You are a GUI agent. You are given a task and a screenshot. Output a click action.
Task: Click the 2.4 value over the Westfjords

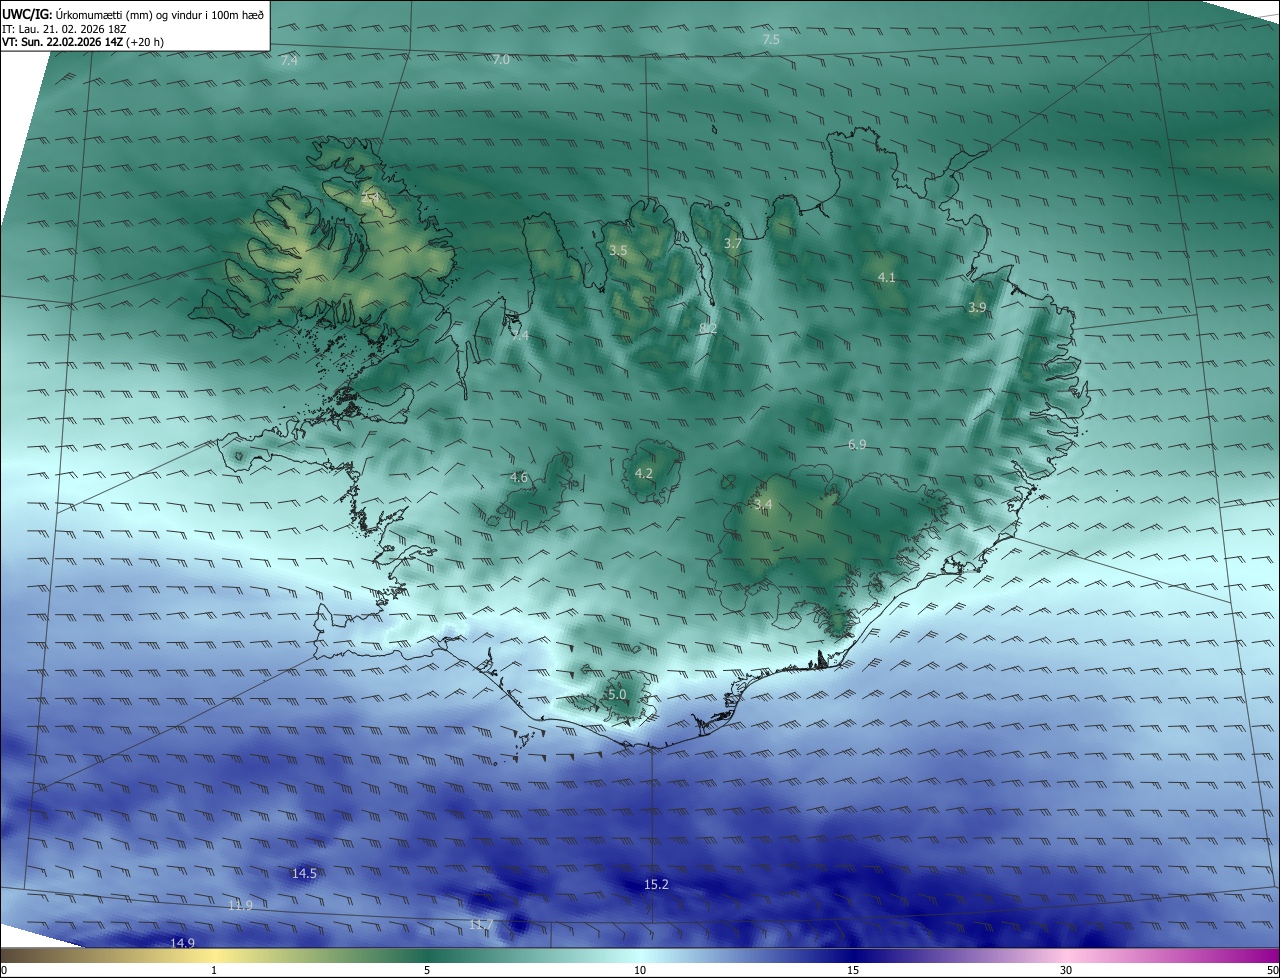[369, 198]
